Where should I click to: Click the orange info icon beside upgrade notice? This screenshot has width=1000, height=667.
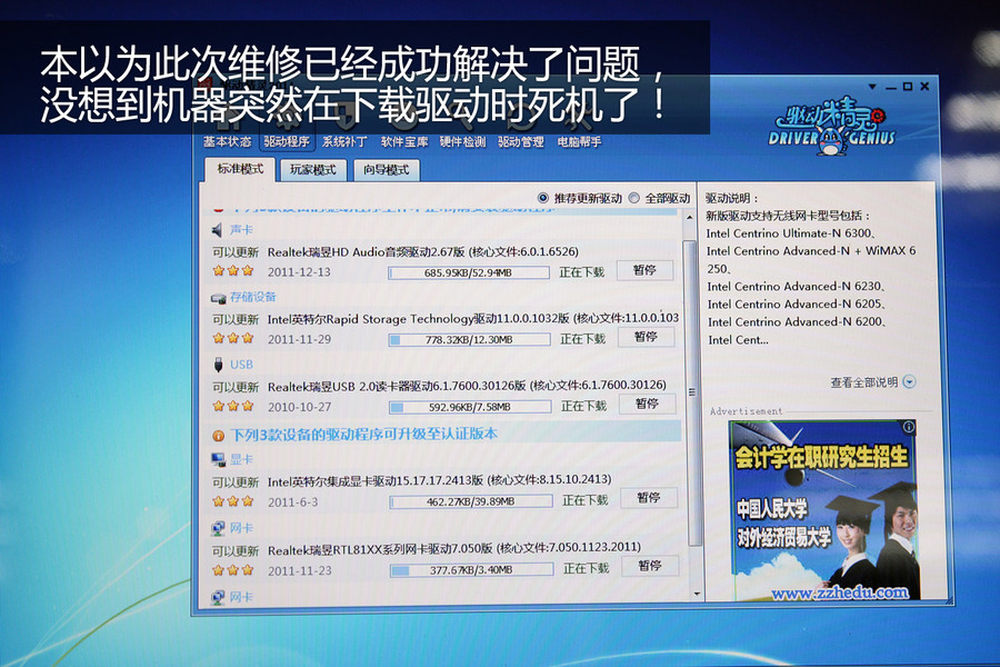[x=218, y=436]
